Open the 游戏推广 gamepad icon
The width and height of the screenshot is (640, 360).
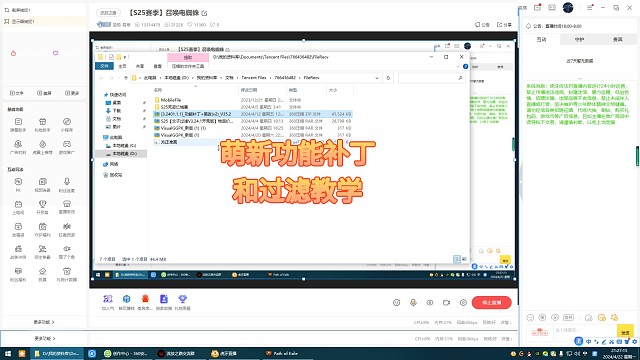67,144
